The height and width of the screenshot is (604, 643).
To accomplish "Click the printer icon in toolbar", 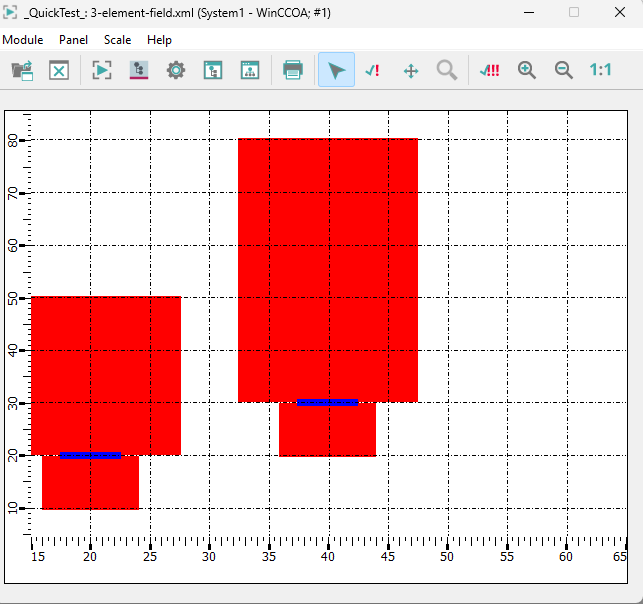I will [293, 70].
